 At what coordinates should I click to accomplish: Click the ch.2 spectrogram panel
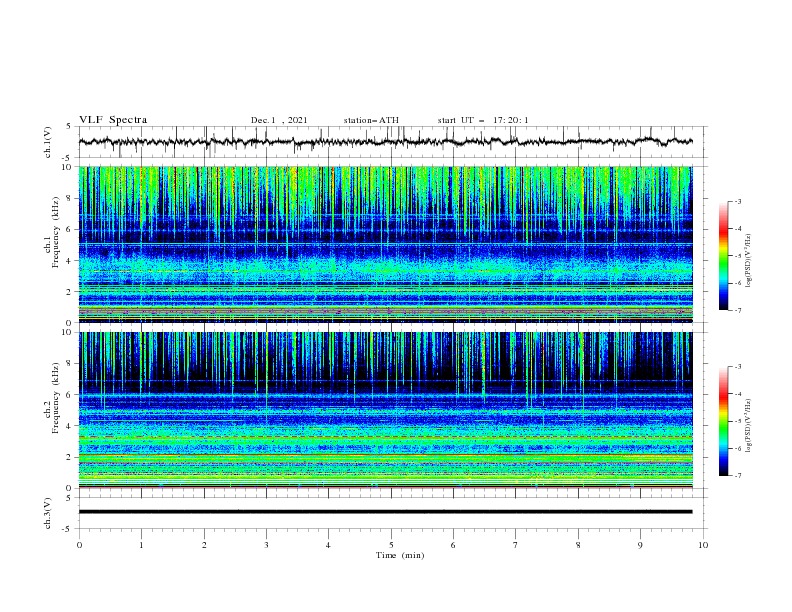click(385, 410)
